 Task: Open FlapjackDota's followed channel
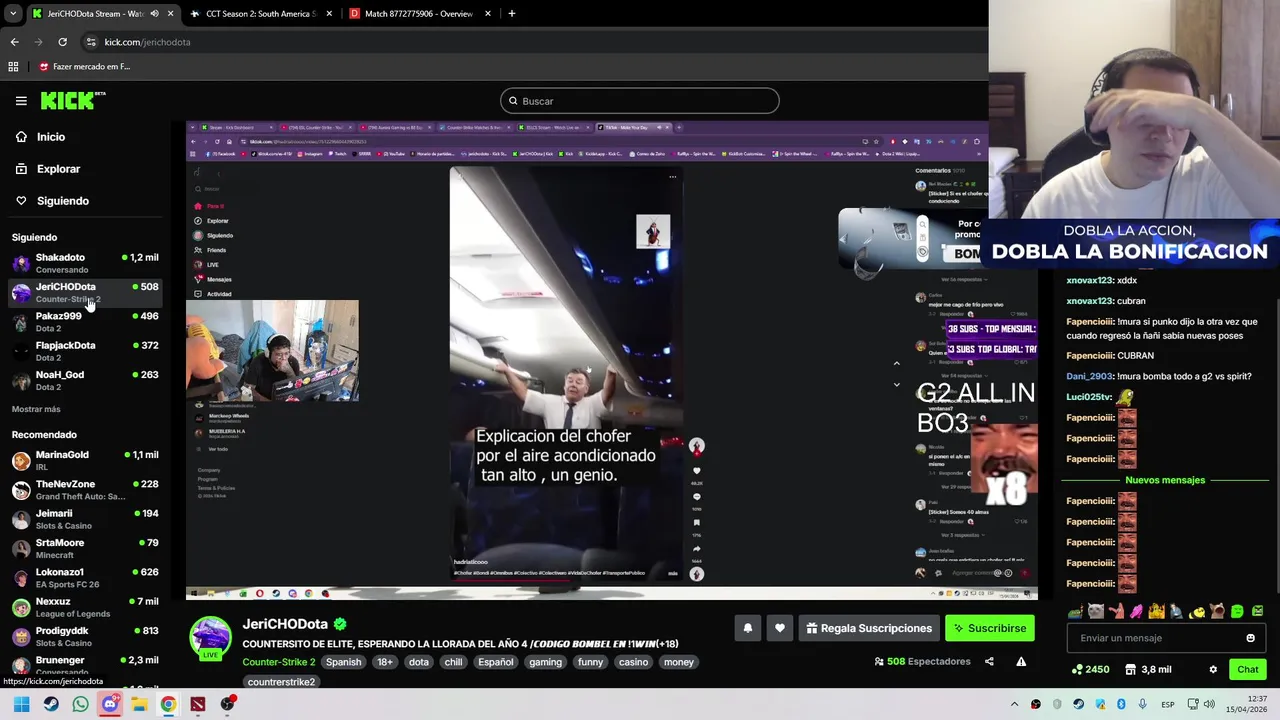tap(85, 351)
